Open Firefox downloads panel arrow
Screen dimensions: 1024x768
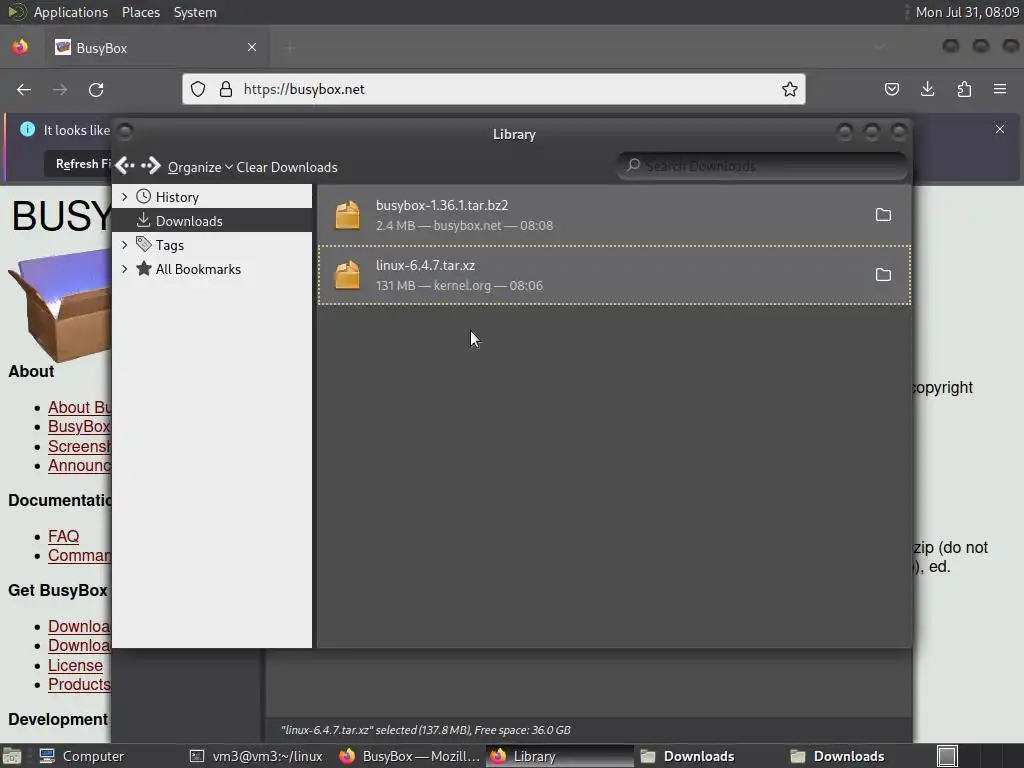(927, 89)
